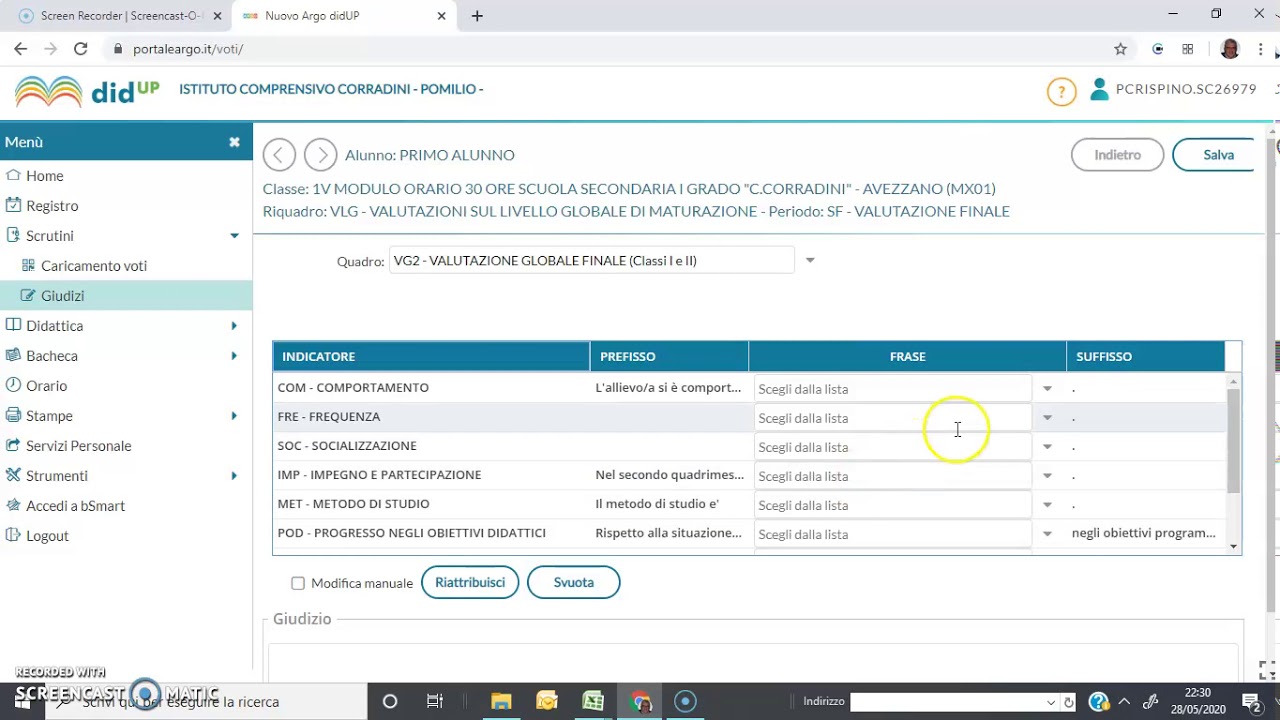Open Cortana circle in taskbar

[x=390, y=701]
